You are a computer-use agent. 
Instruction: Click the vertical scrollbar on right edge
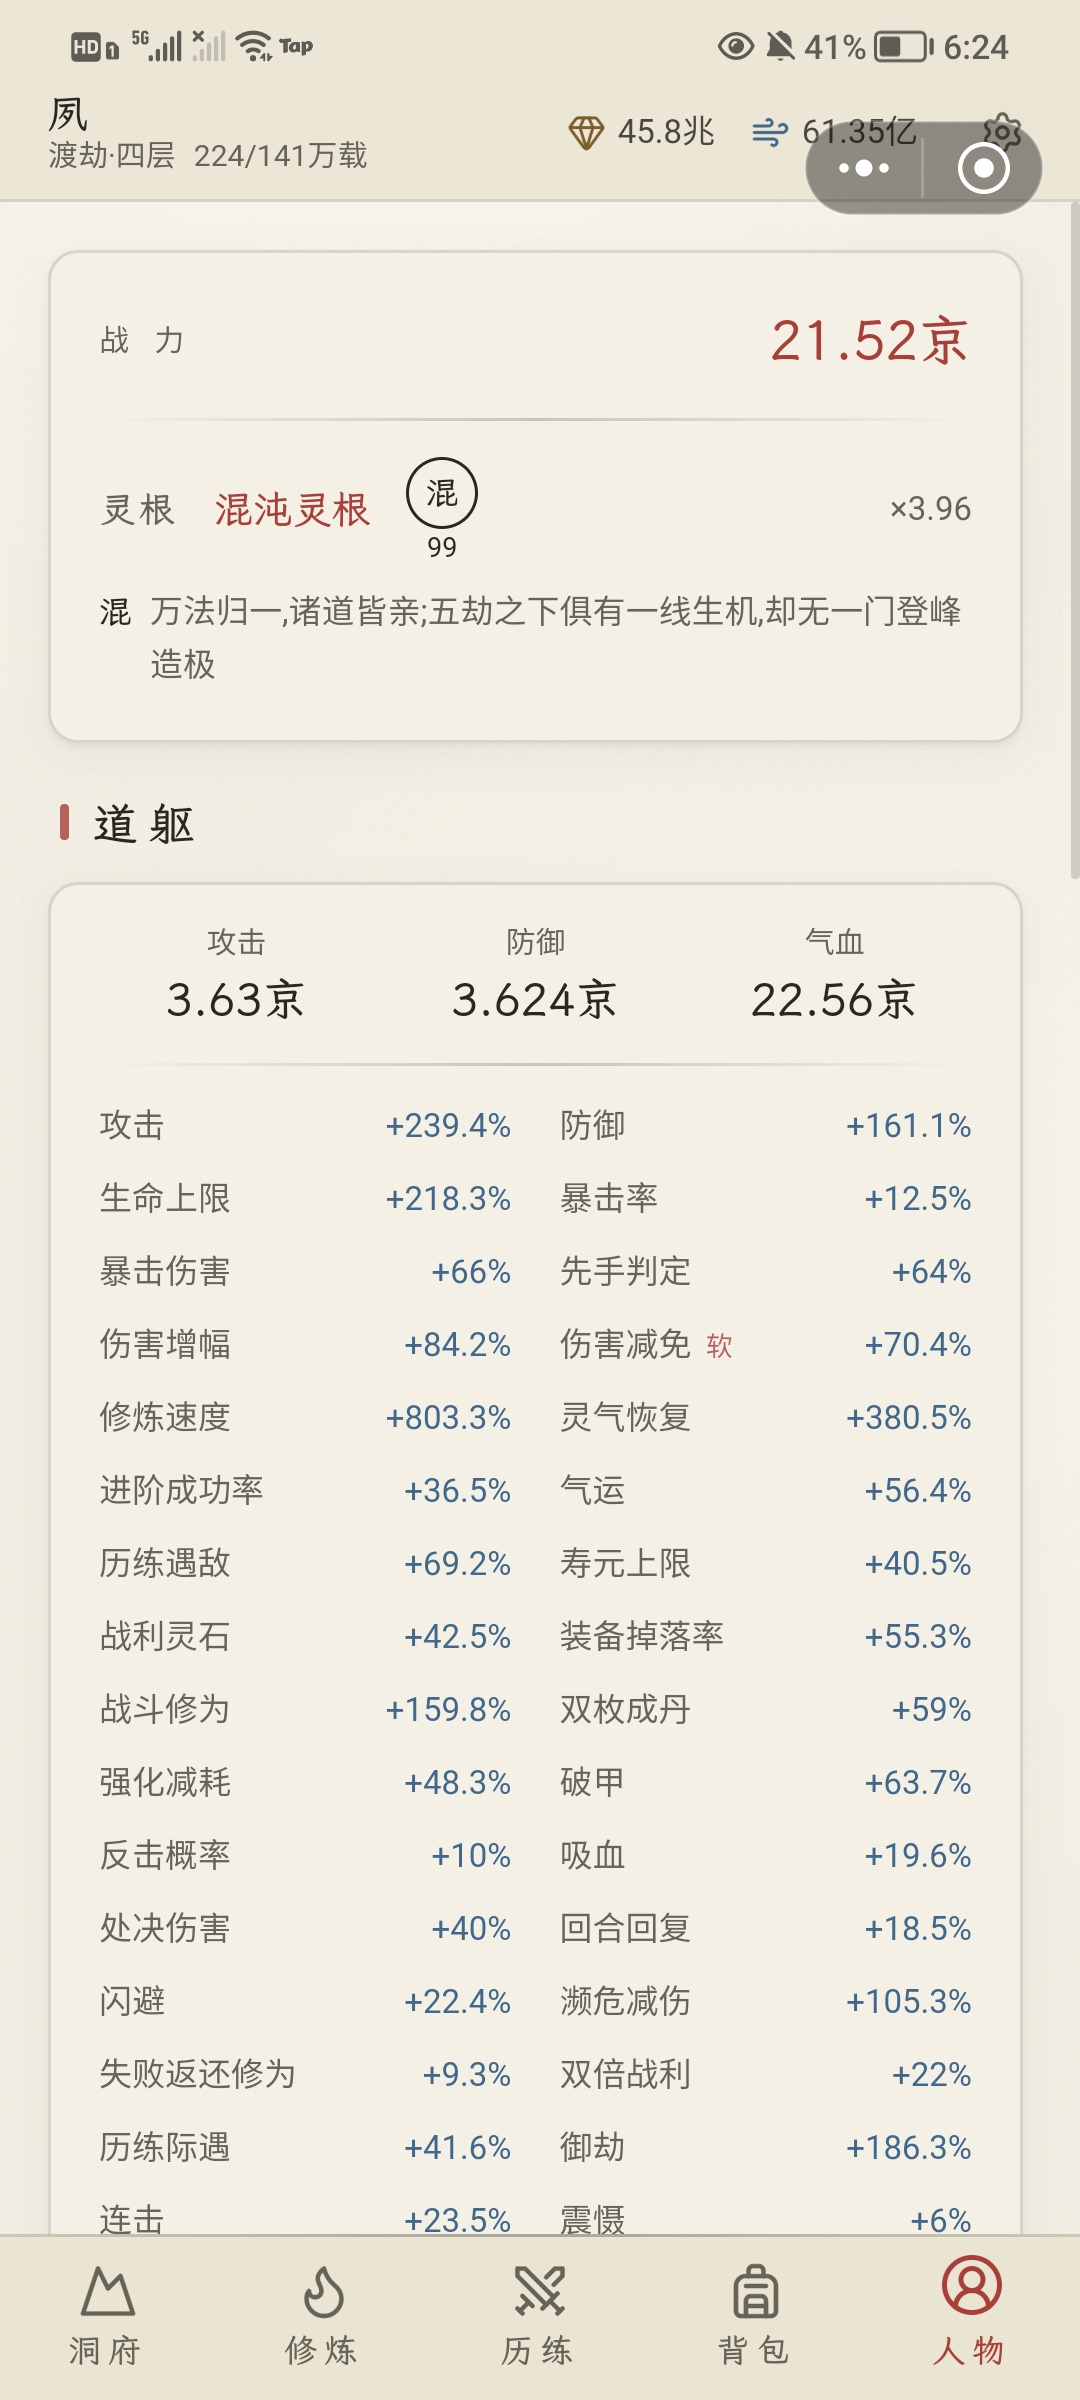point(1074,540)
